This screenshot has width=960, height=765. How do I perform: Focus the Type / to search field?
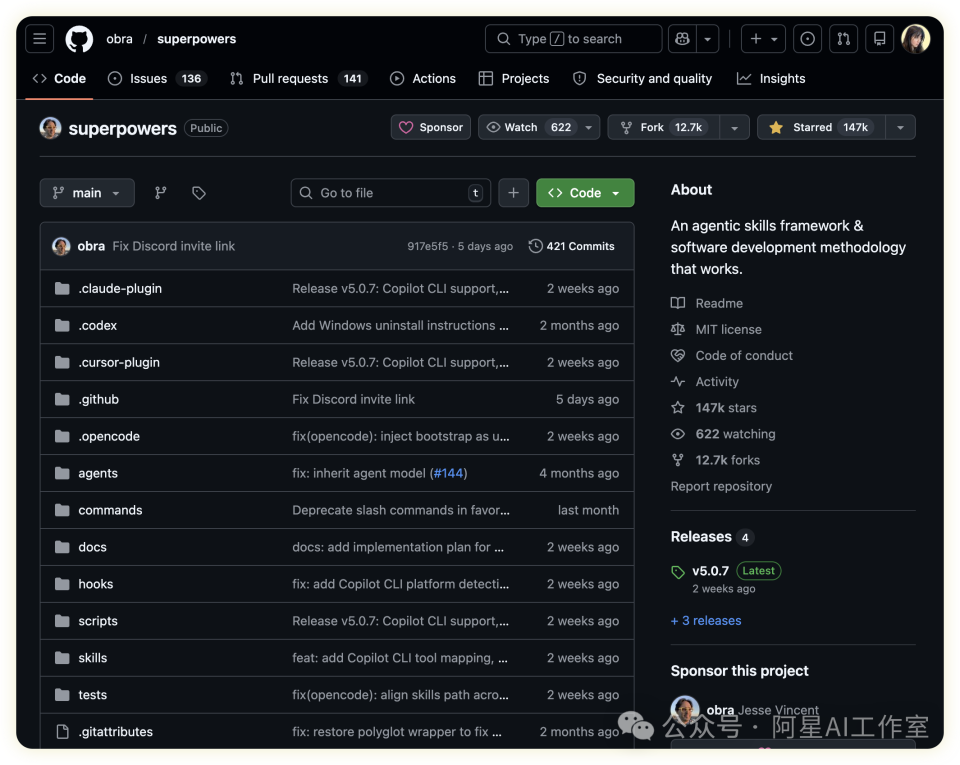[574, 39]
